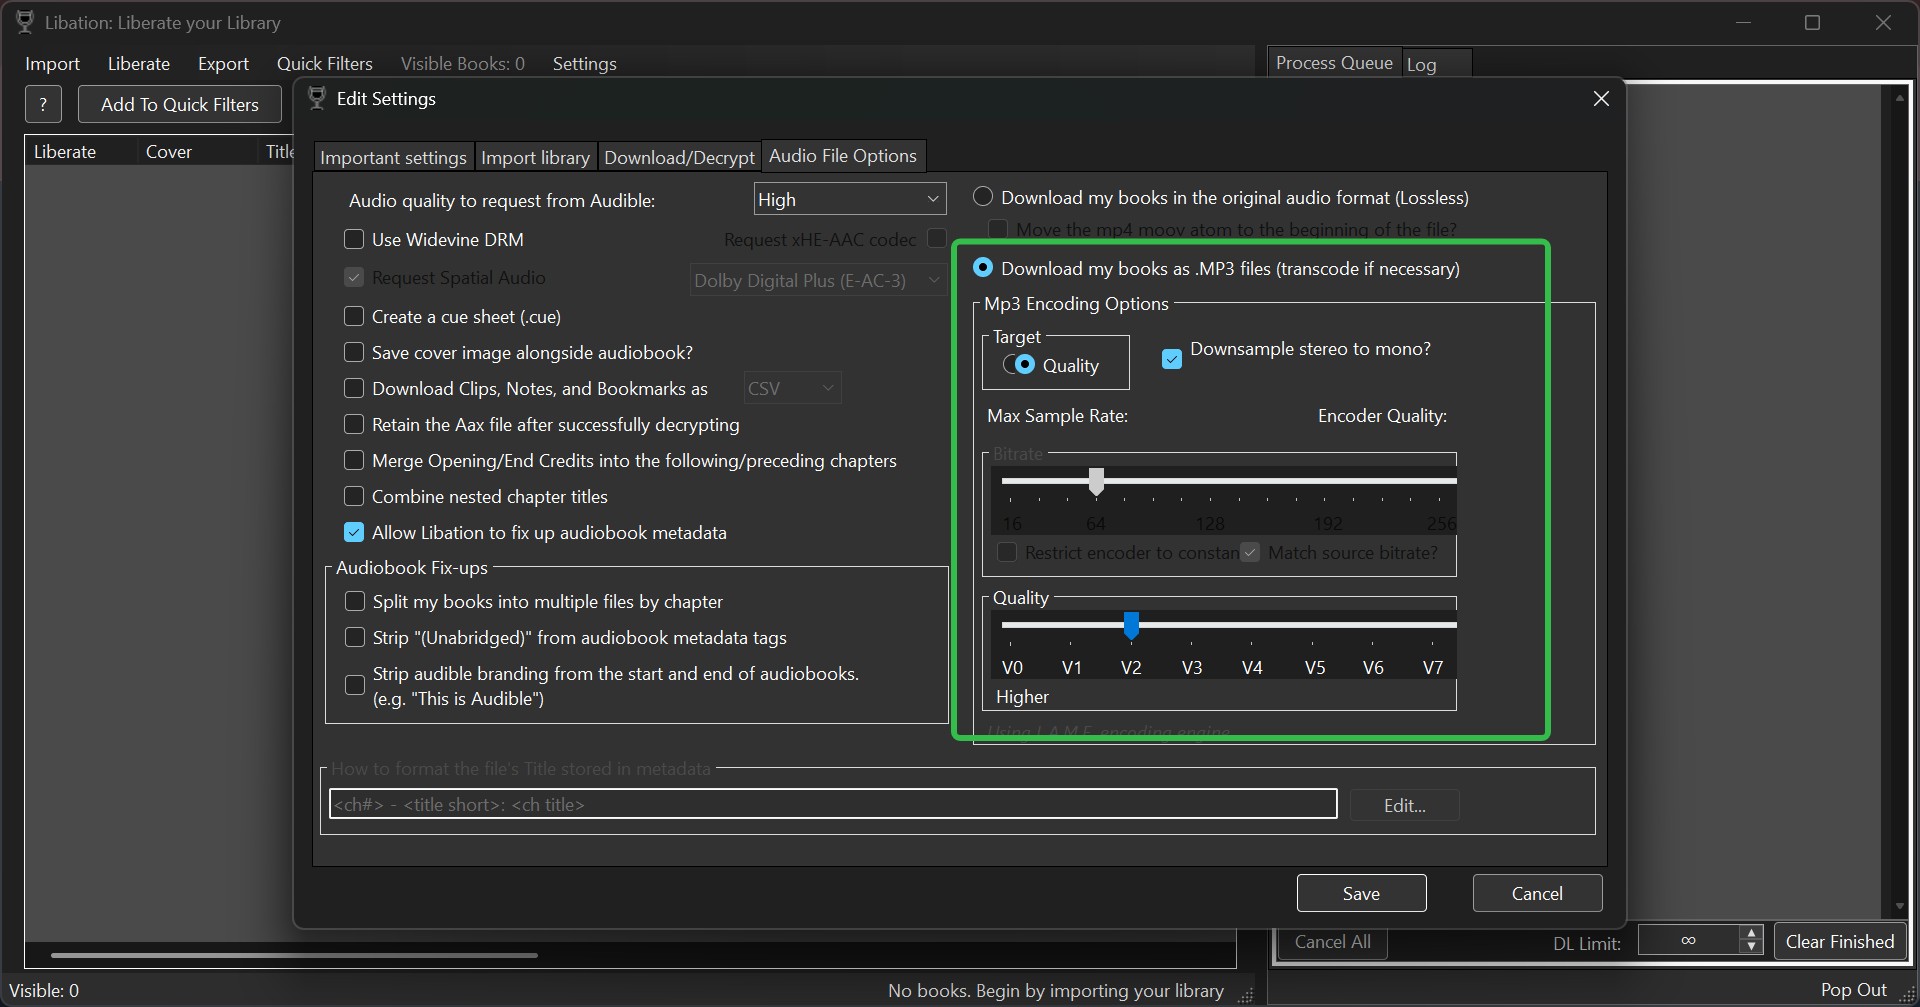Enable Use Widevine DRM
This screenshot has height=1007, width=1920.
[354, 239]
